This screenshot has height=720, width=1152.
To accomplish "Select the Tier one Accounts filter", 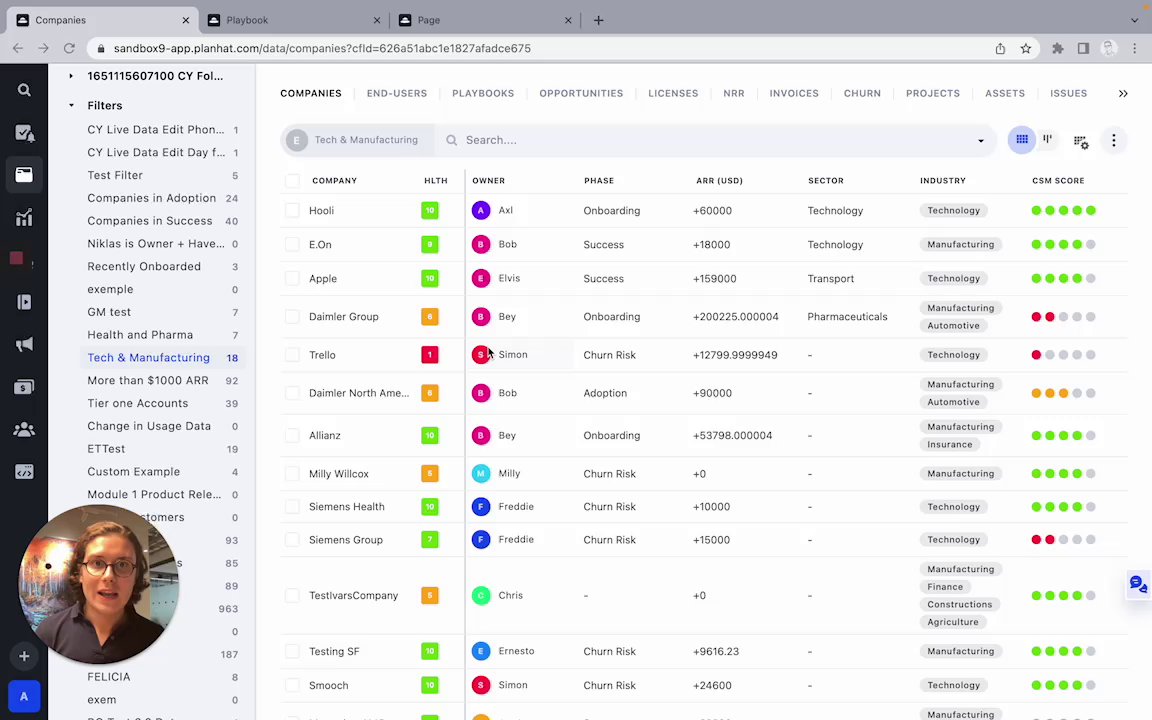I will 138,403.
